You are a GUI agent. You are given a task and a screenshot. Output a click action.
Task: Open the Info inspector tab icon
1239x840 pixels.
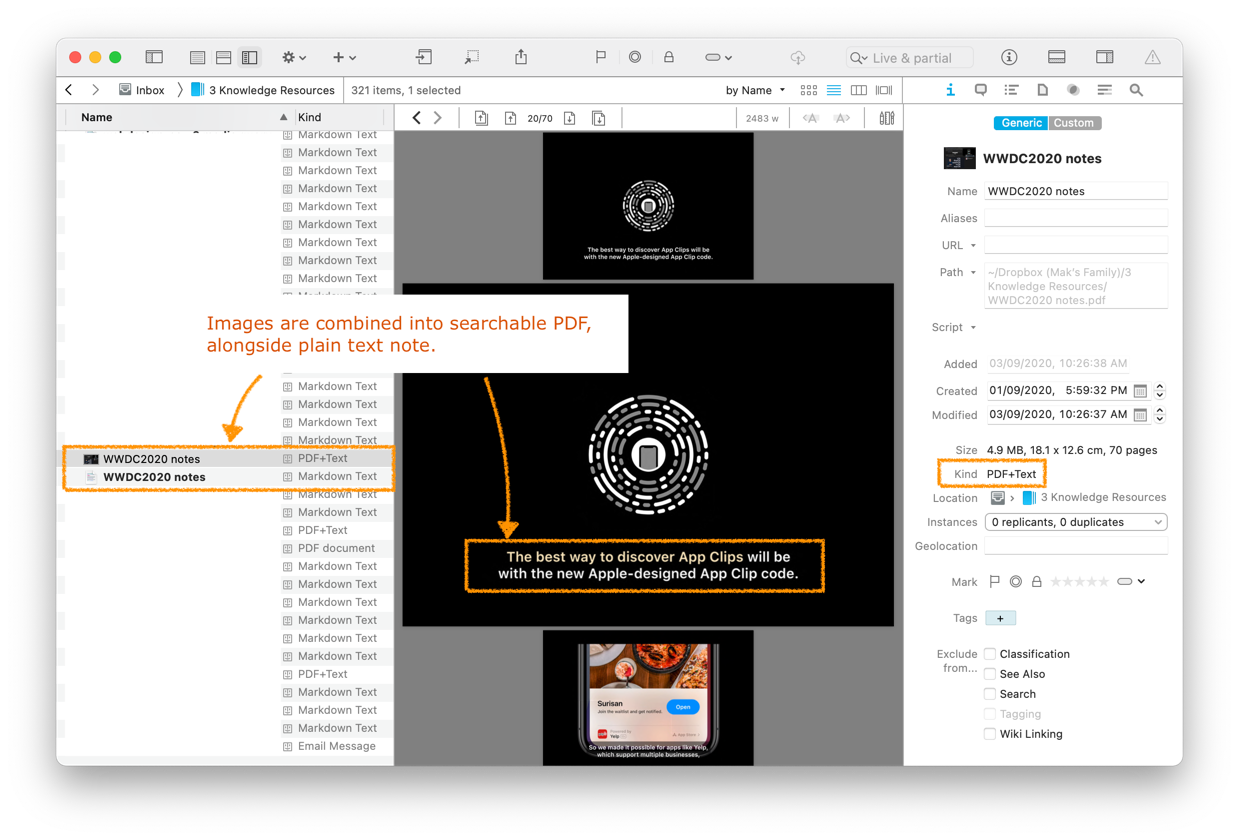[950, 90]
